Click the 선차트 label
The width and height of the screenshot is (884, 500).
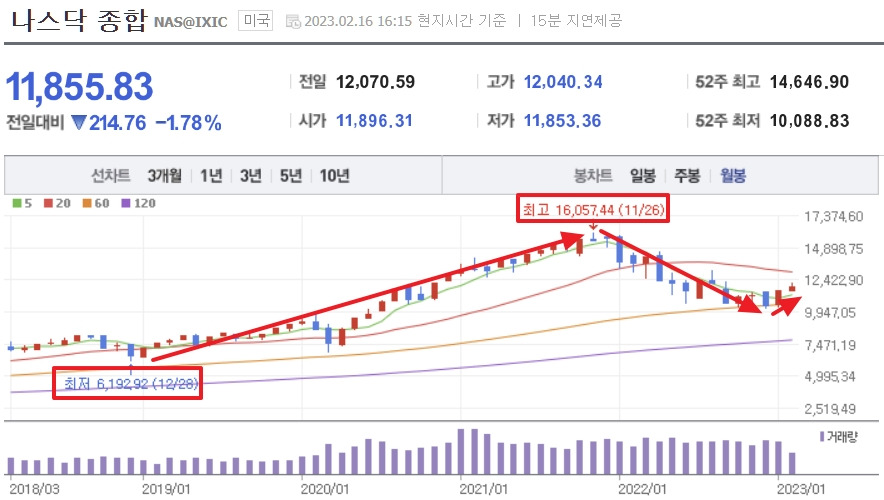point(110,176)
